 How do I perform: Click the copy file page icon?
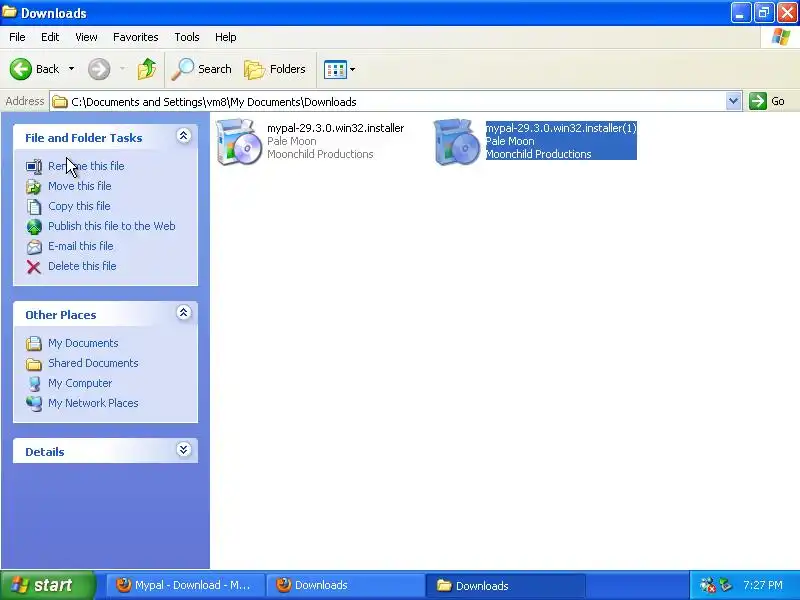coord(34,206)
